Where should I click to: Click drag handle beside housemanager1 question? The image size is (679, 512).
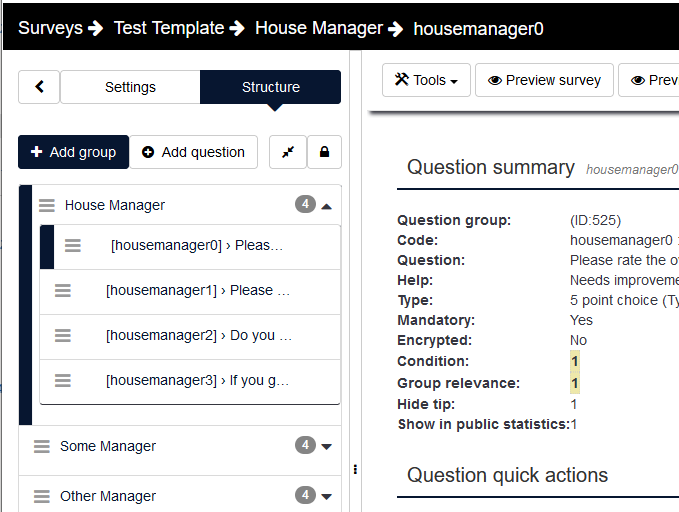[x=63, y=290]
